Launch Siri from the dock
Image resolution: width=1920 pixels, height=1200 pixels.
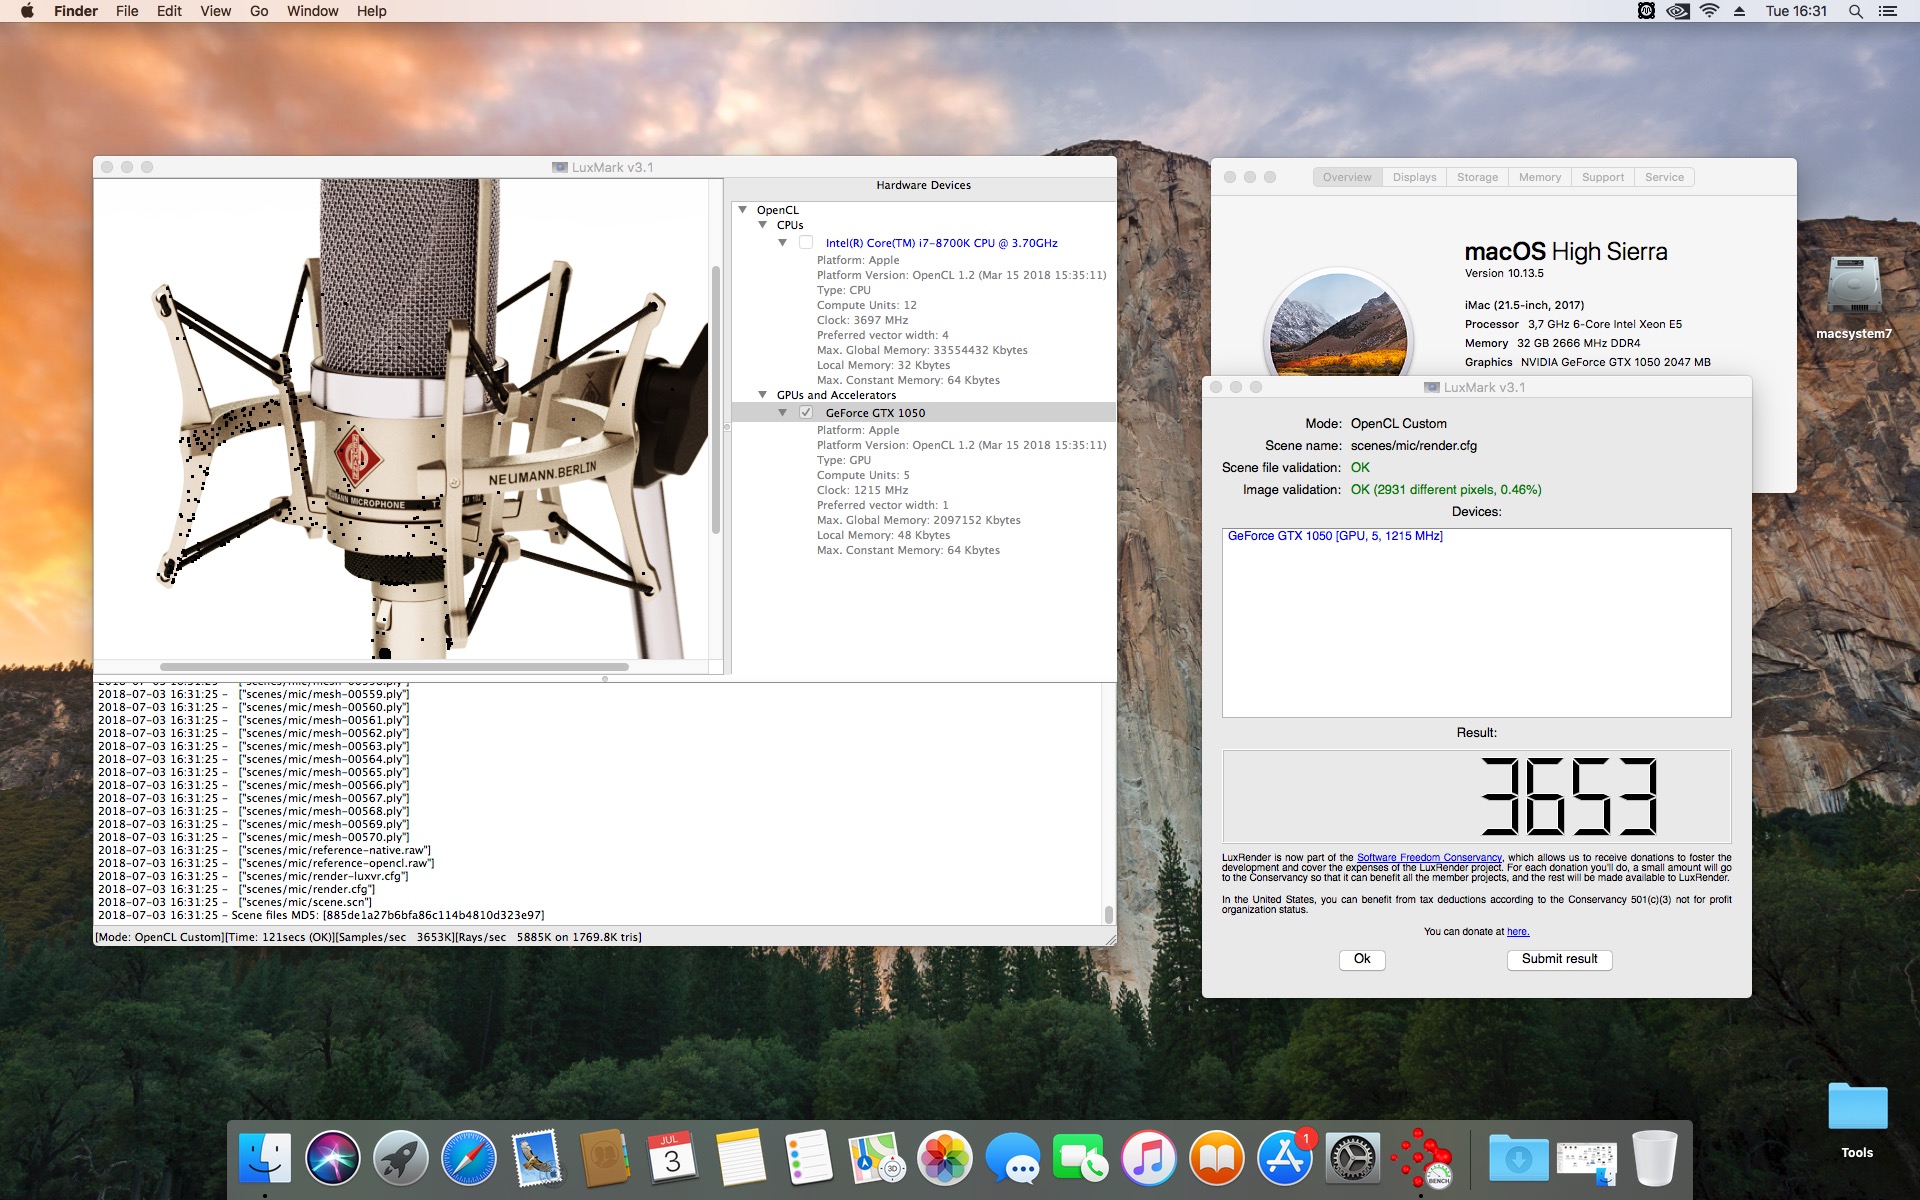(332, 1159)
